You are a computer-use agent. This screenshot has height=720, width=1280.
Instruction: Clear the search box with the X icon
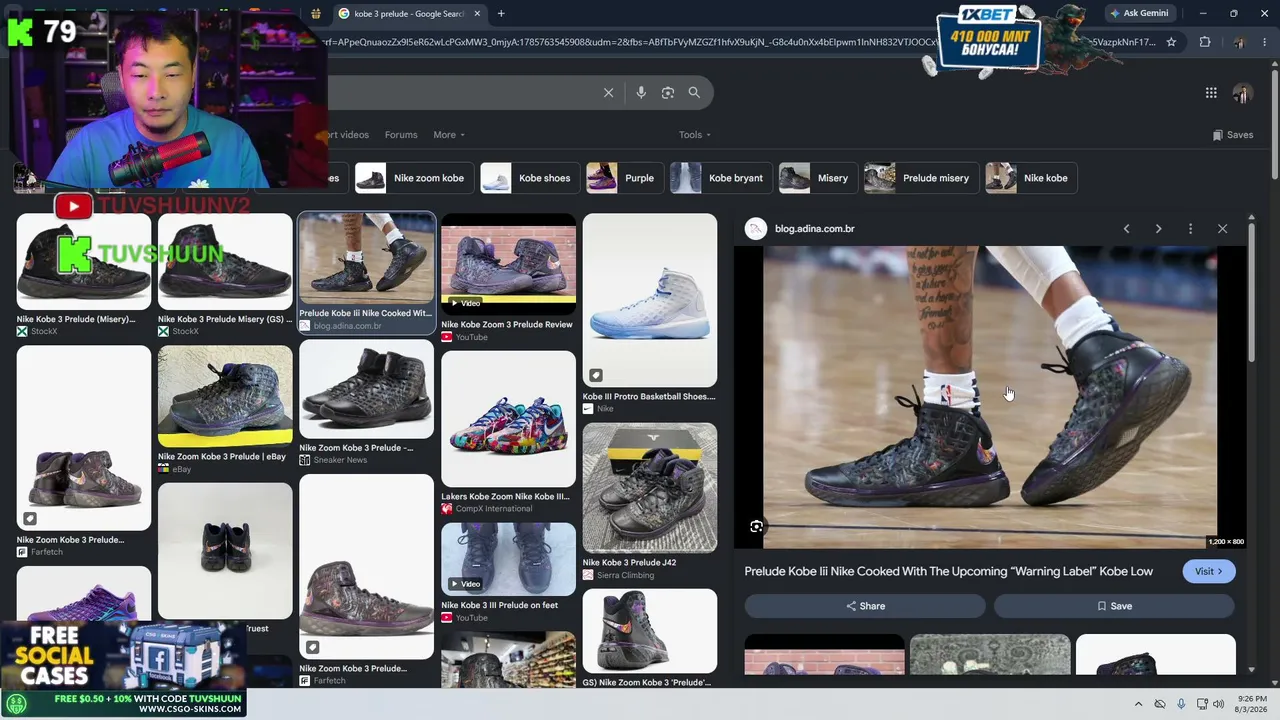point(608,93)
